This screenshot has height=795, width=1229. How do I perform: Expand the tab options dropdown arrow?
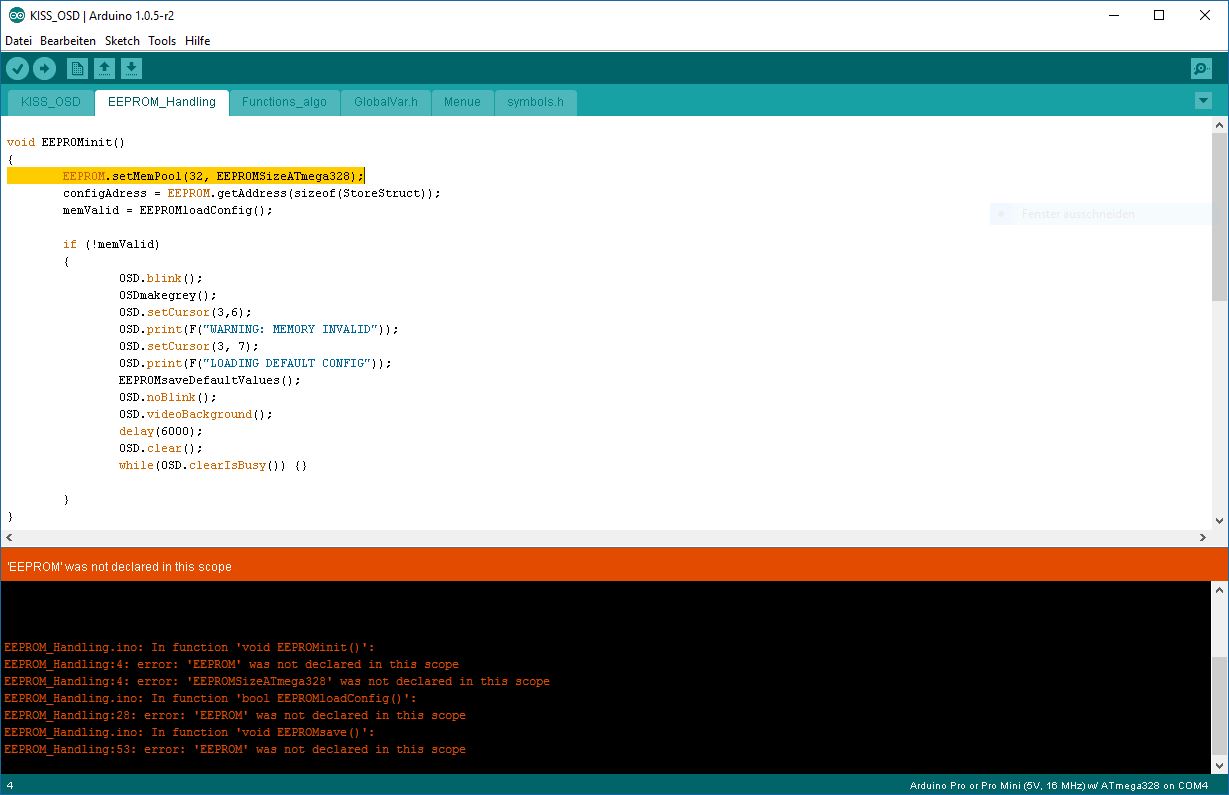click(x=1203, y=101)
